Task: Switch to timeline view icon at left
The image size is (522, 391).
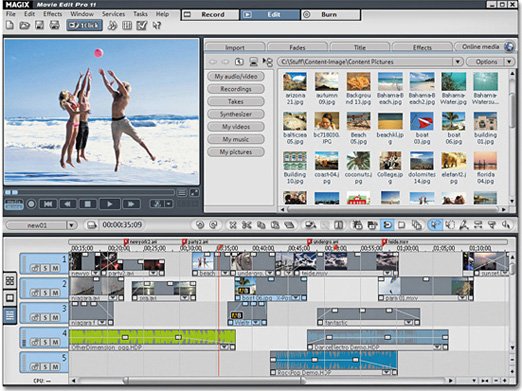Action: point(10,315)
